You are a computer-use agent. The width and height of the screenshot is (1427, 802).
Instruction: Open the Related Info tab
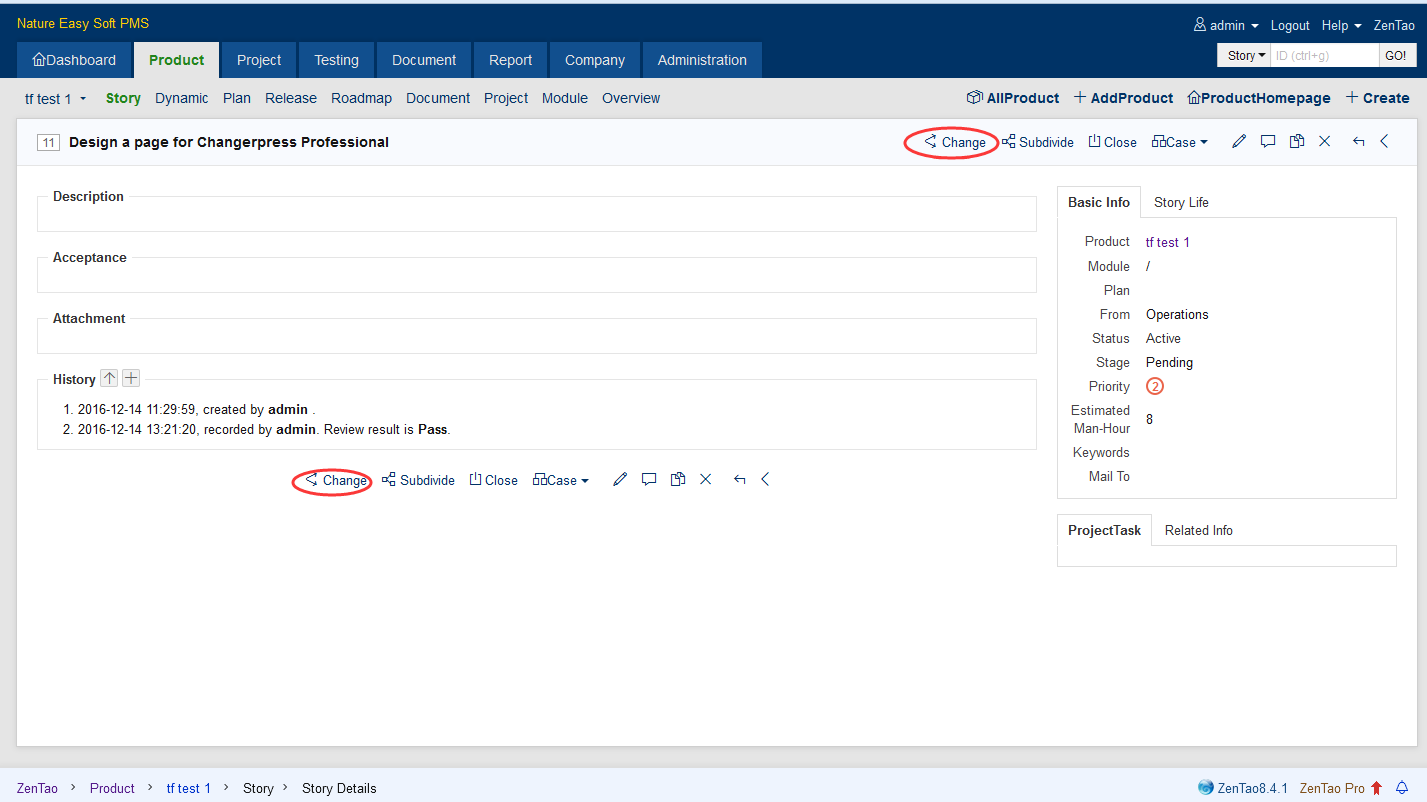coord(1198,531)
